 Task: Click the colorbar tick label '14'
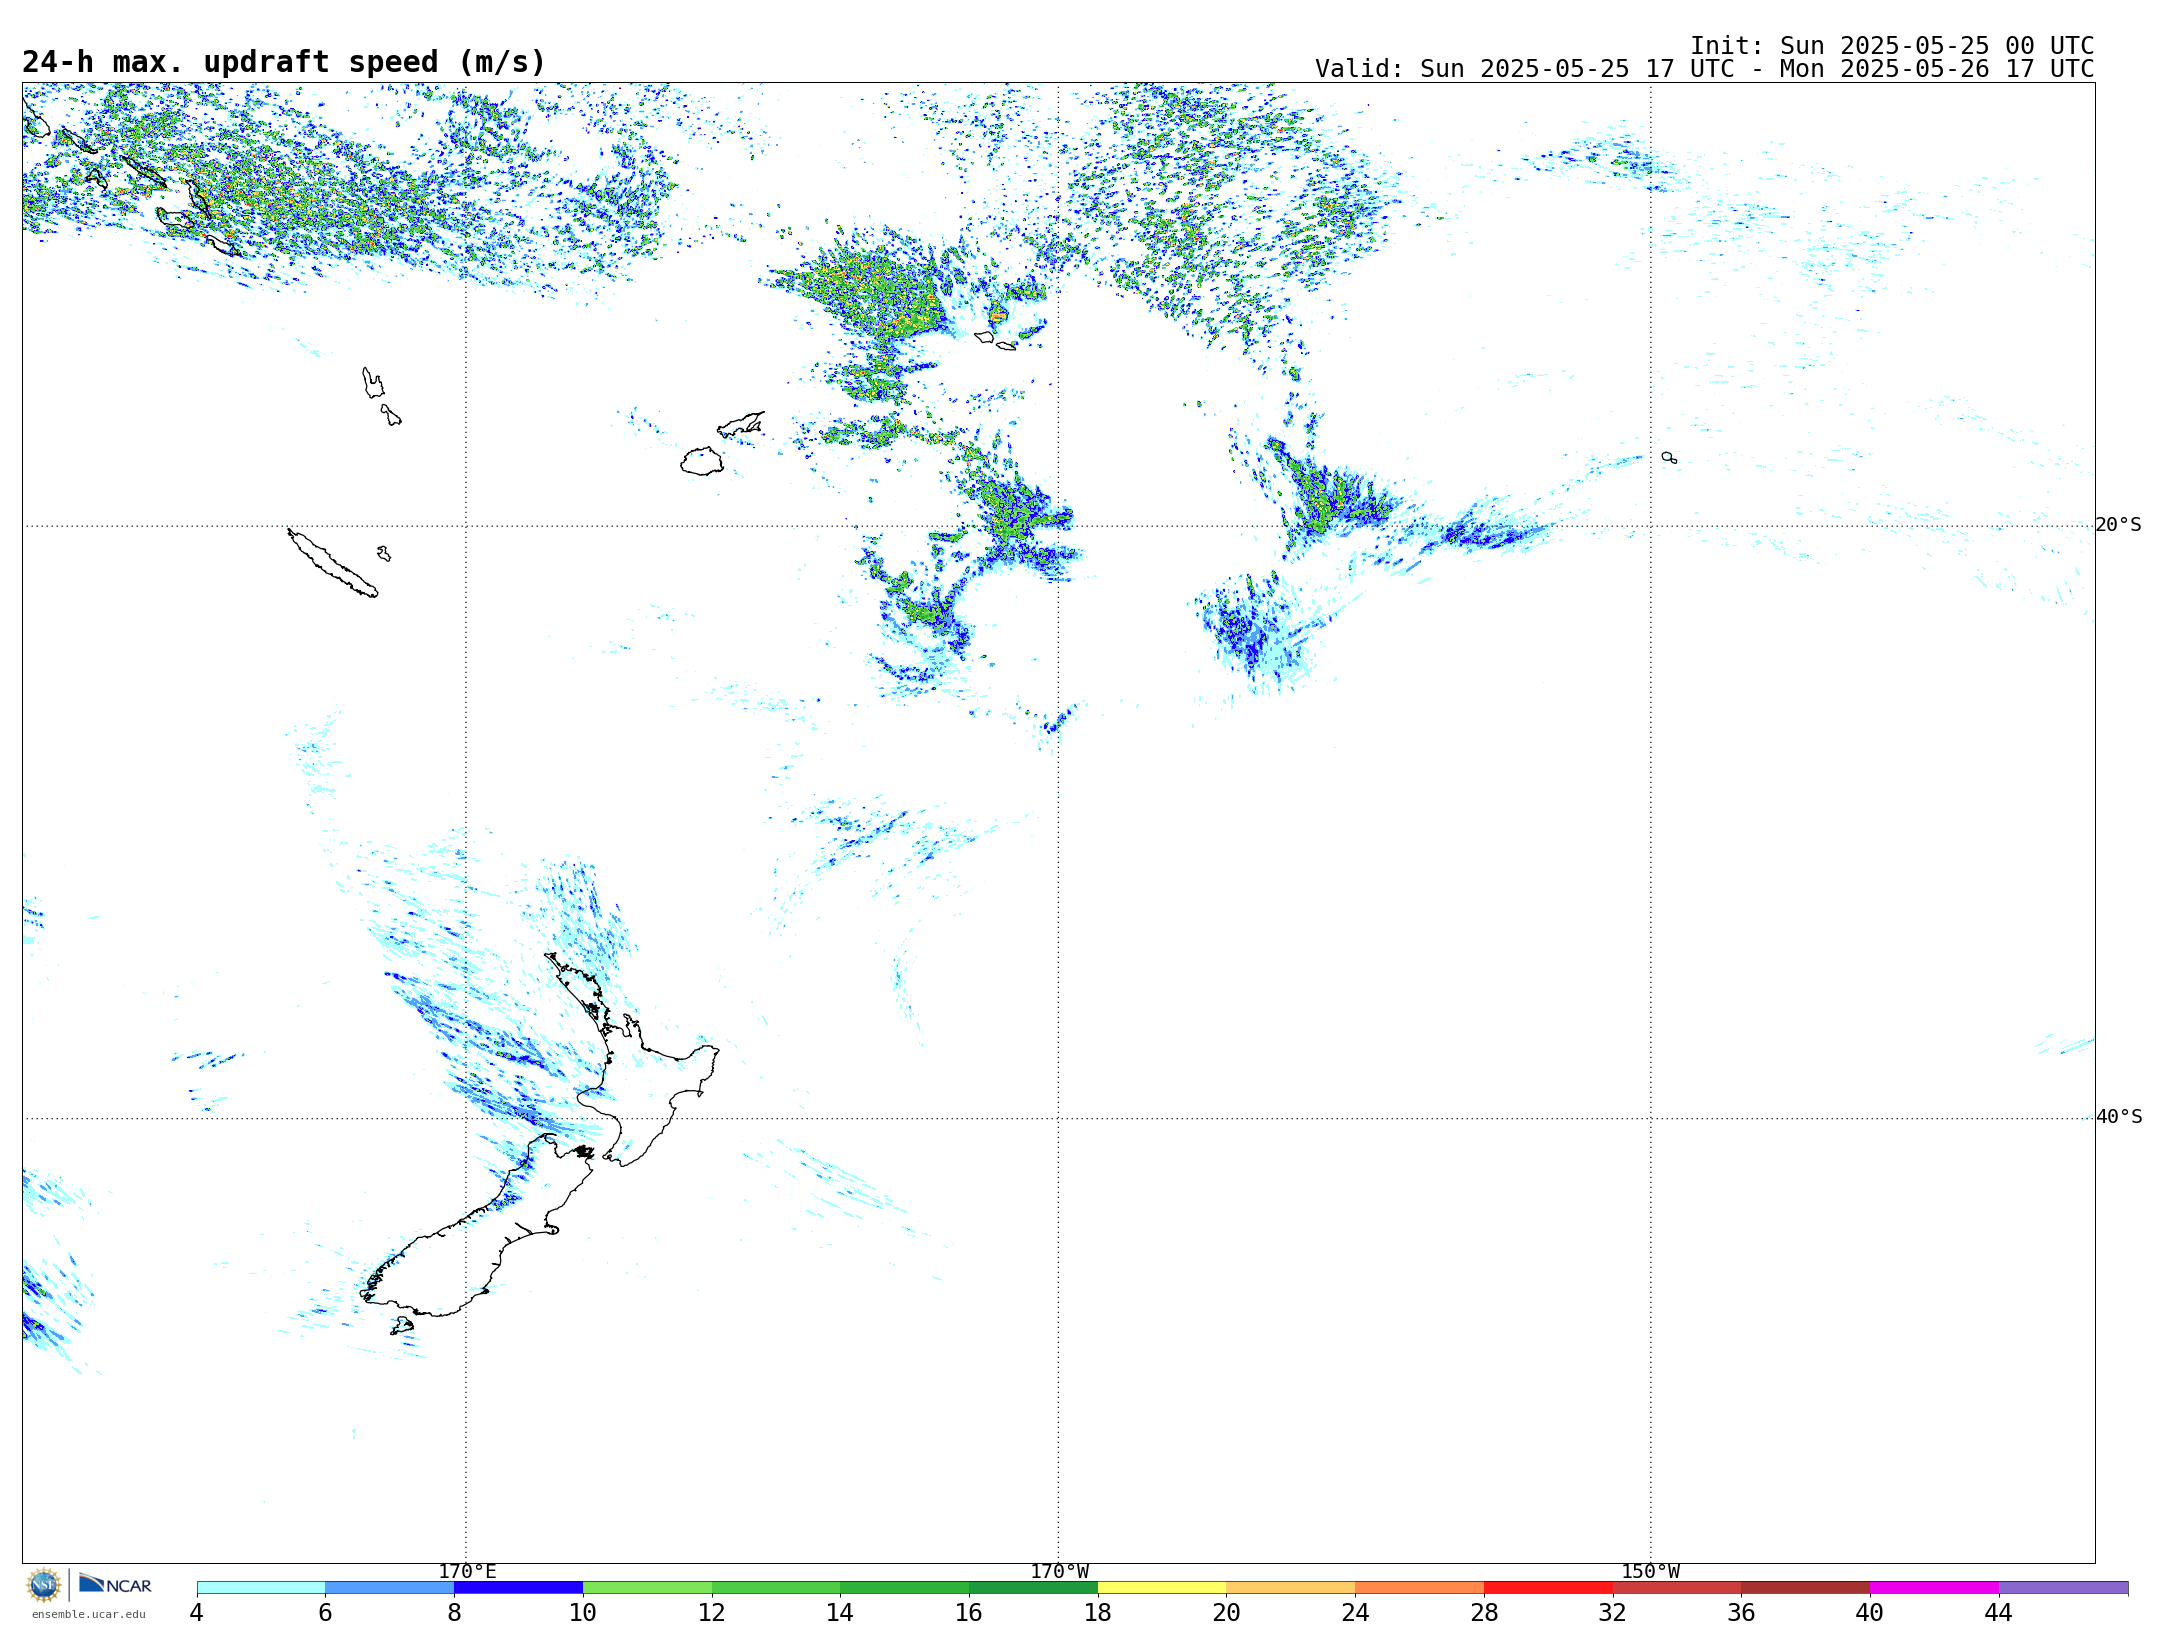coord(840,1613)
